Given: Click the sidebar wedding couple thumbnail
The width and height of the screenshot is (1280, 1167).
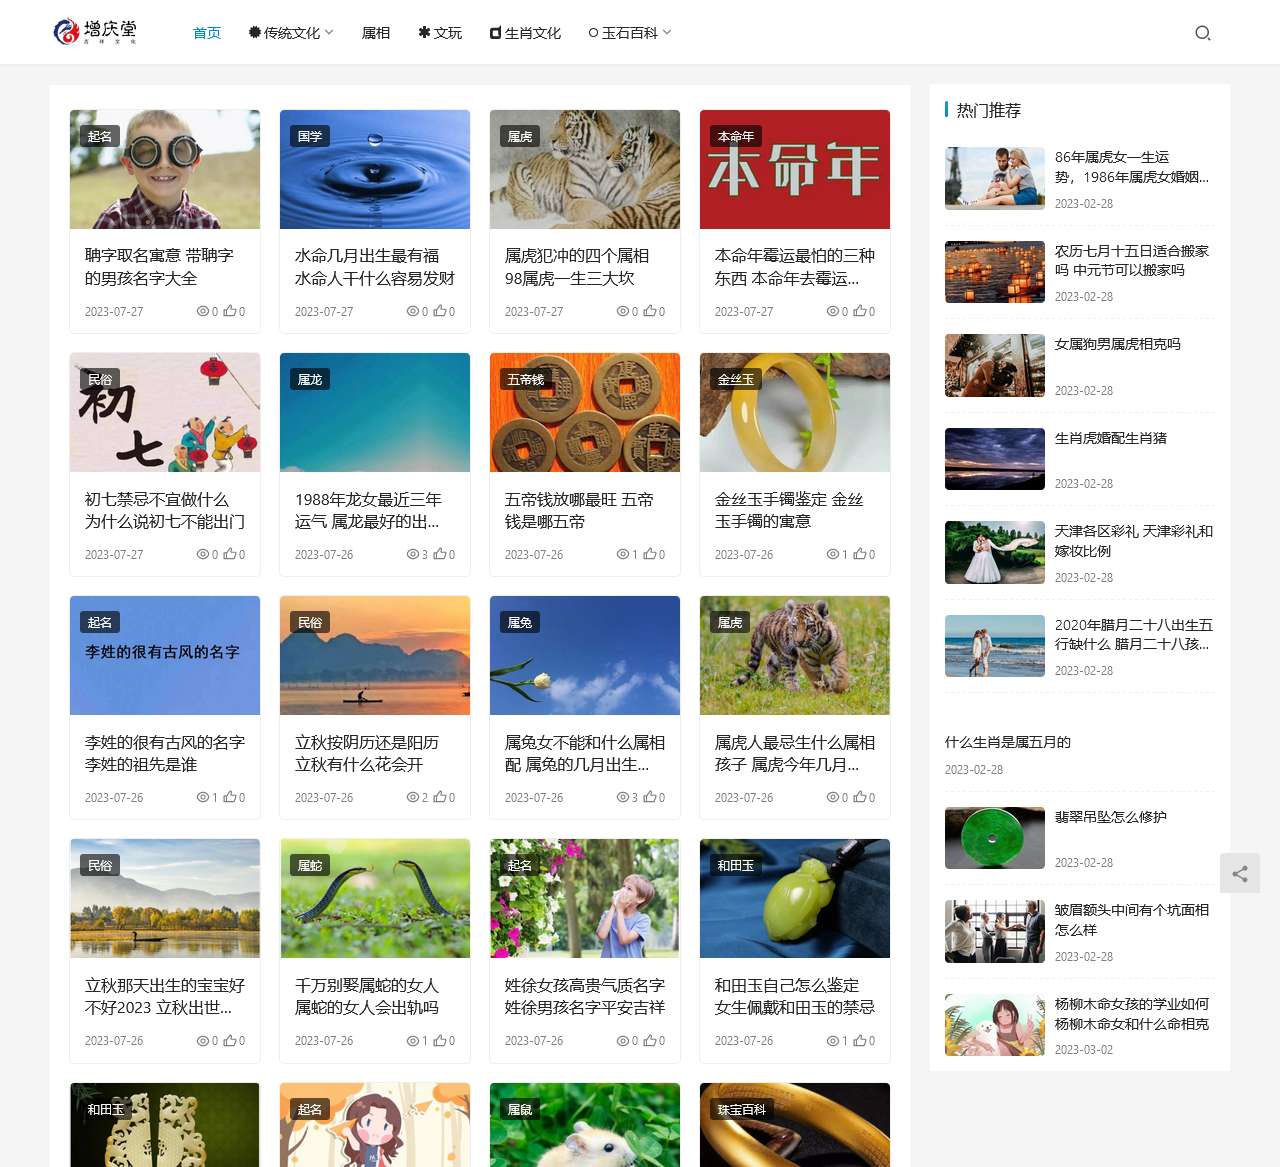Looking at the screenshot, I should pos(995,552).
